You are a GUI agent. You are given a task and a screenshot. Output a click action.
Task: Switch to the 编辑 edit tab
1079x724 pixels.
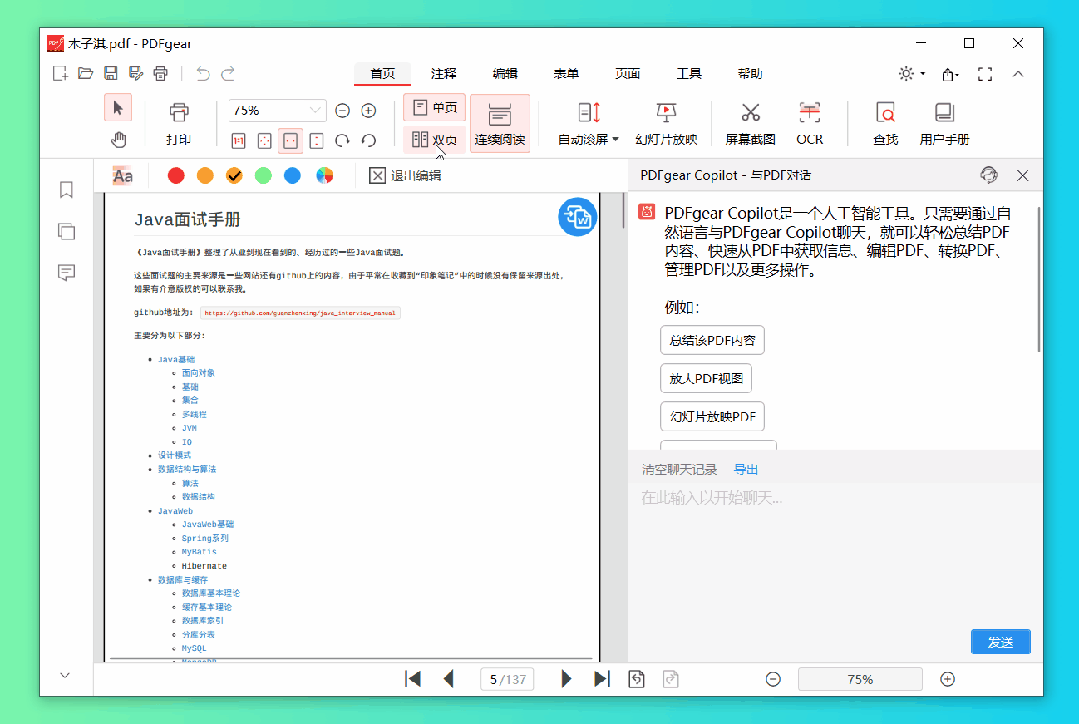pos(504,74)
